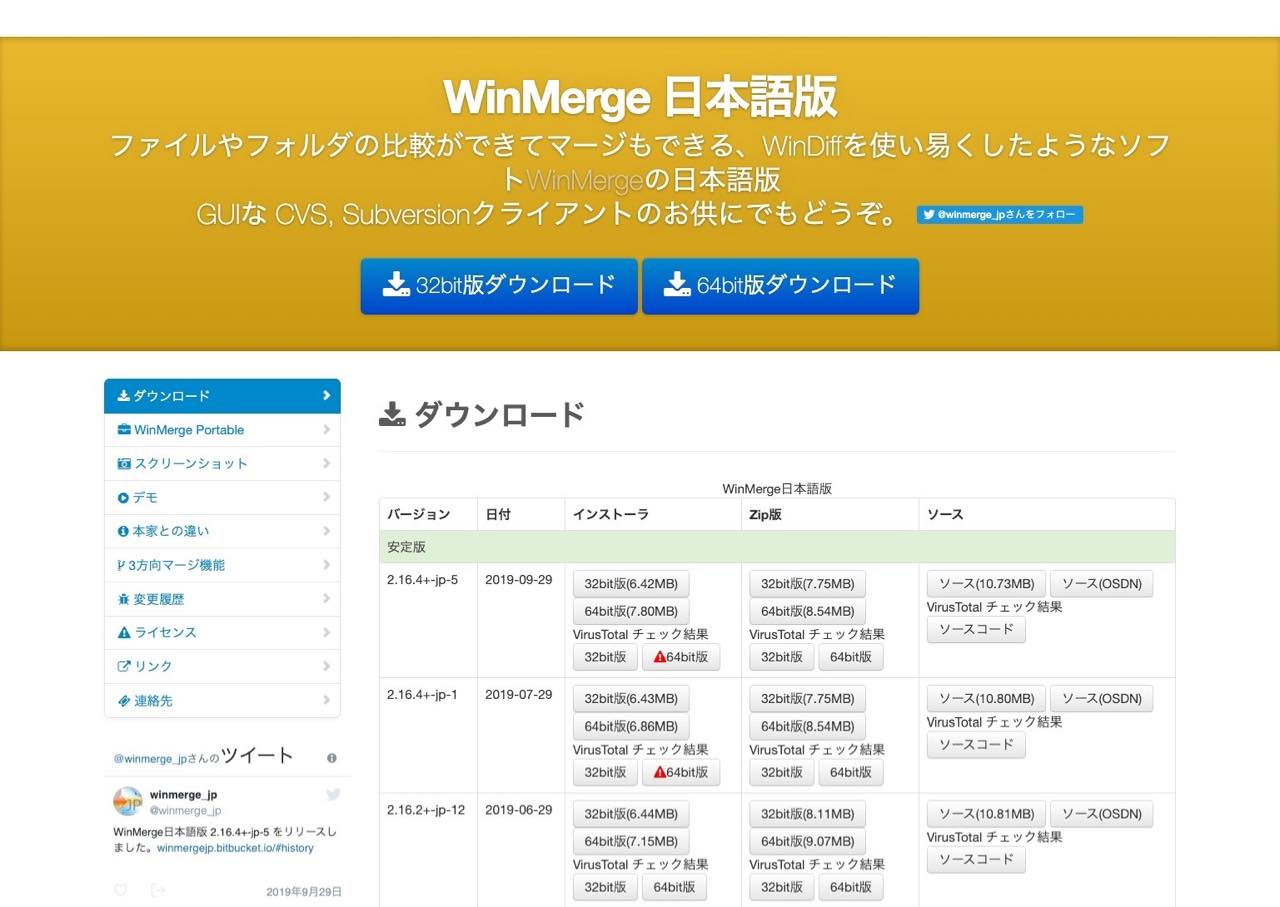Open the ダウンロード sidebar menu item
Viewport: 1280px width, 907px height.
[x=222, y=396]
